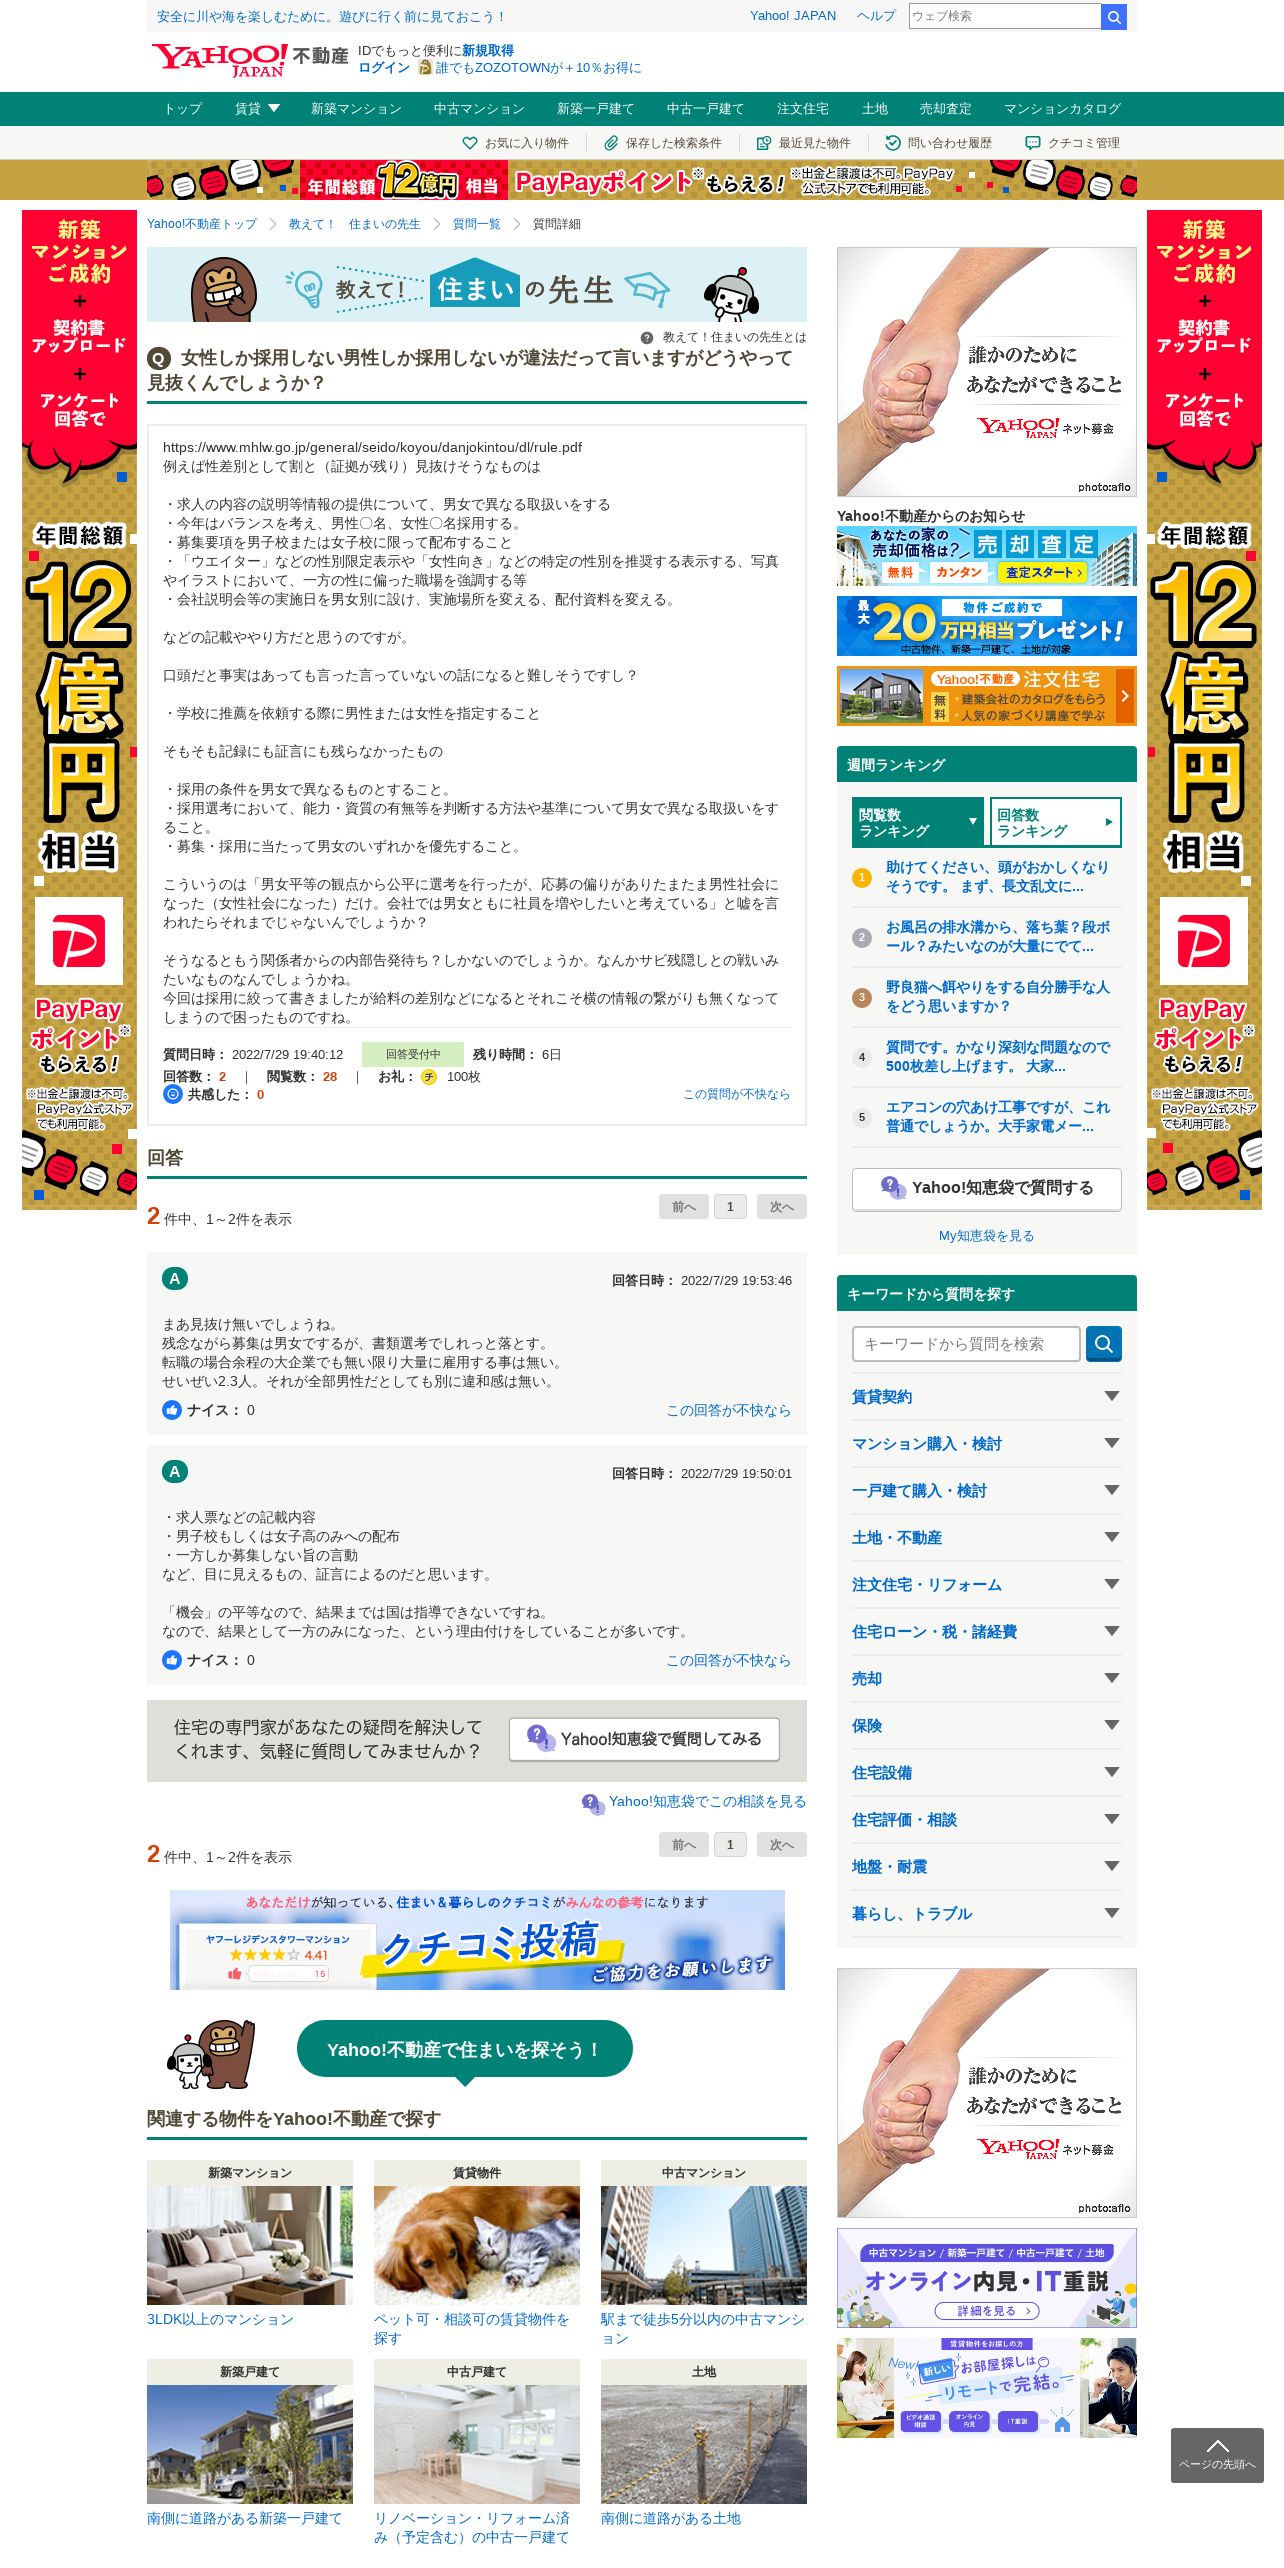1284x2568 pixels.
Task: Focus キーワードから質問を検索 input field
Action: coord(966,1344)
